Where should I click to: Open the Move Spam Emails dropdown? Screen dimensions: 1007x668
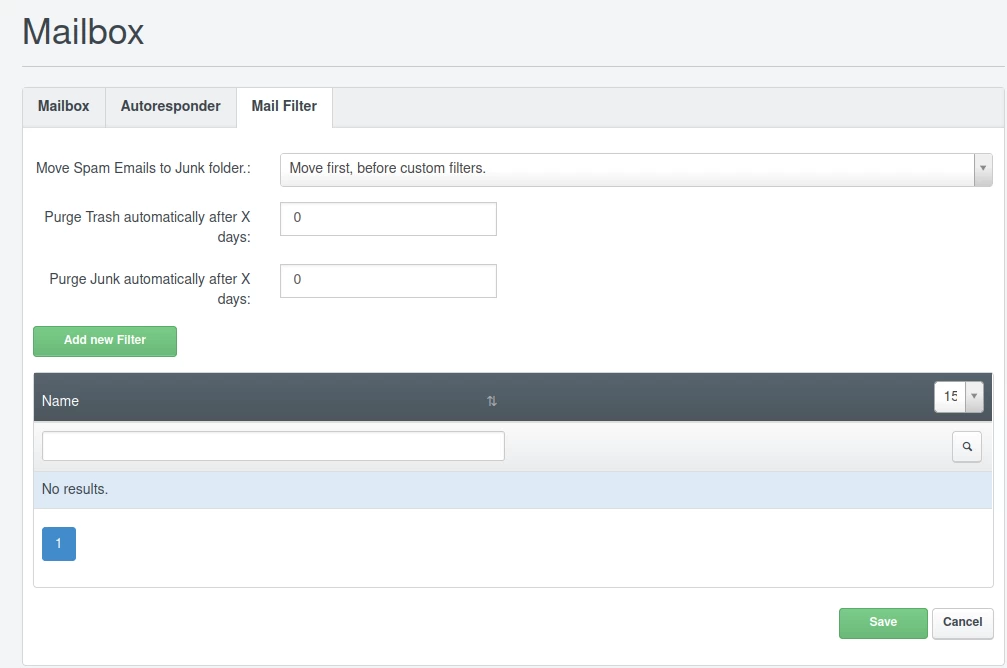coord(635,169)
